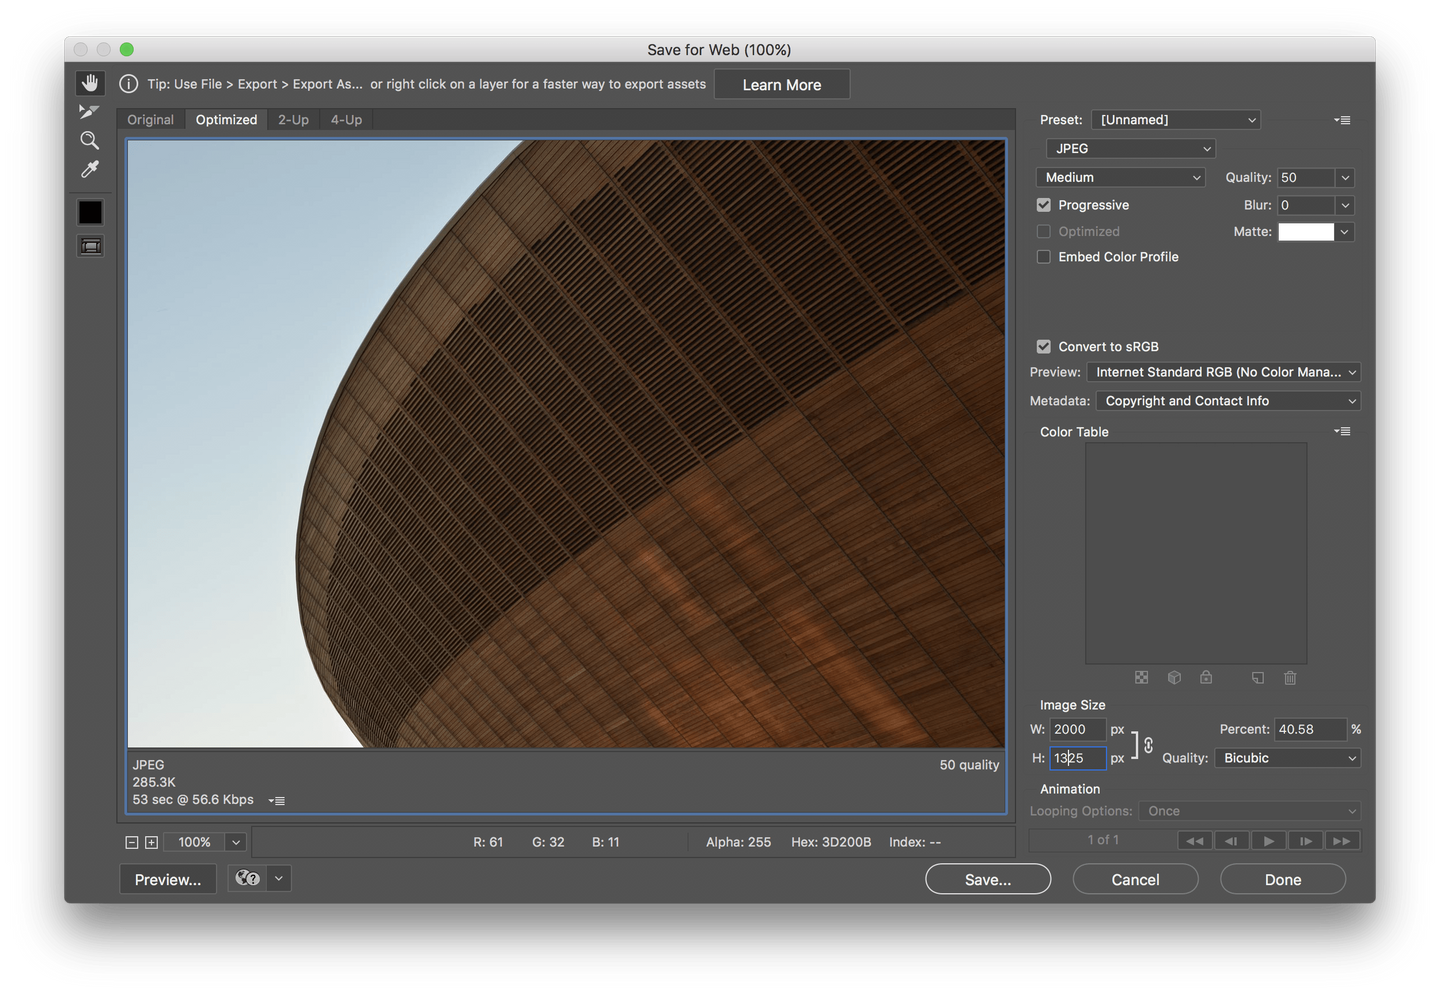Switch to the Original tab

tap(151, 120)
